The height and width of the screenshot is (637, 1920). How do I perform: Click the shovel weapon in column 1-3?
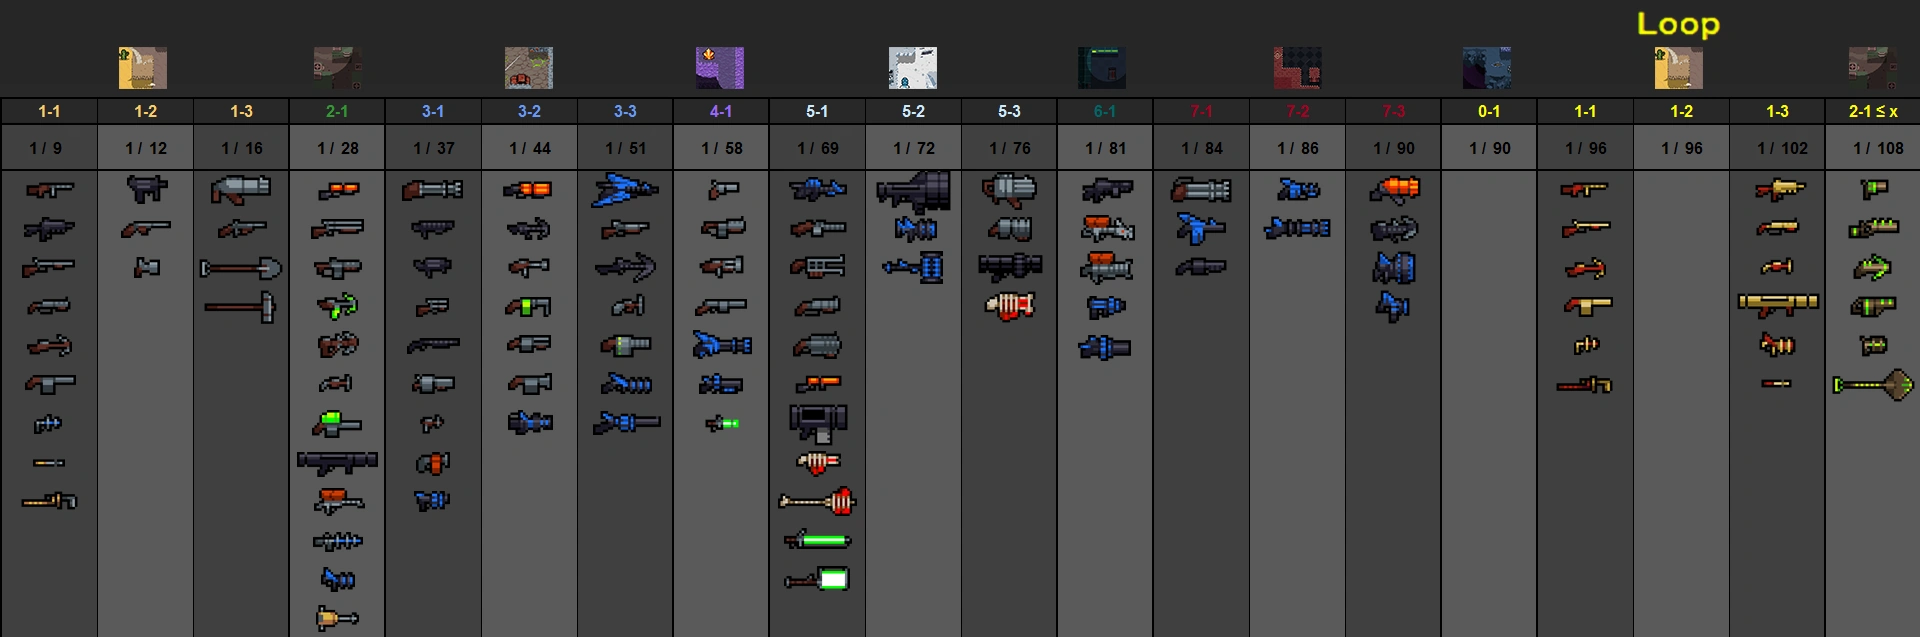[241, 268]
